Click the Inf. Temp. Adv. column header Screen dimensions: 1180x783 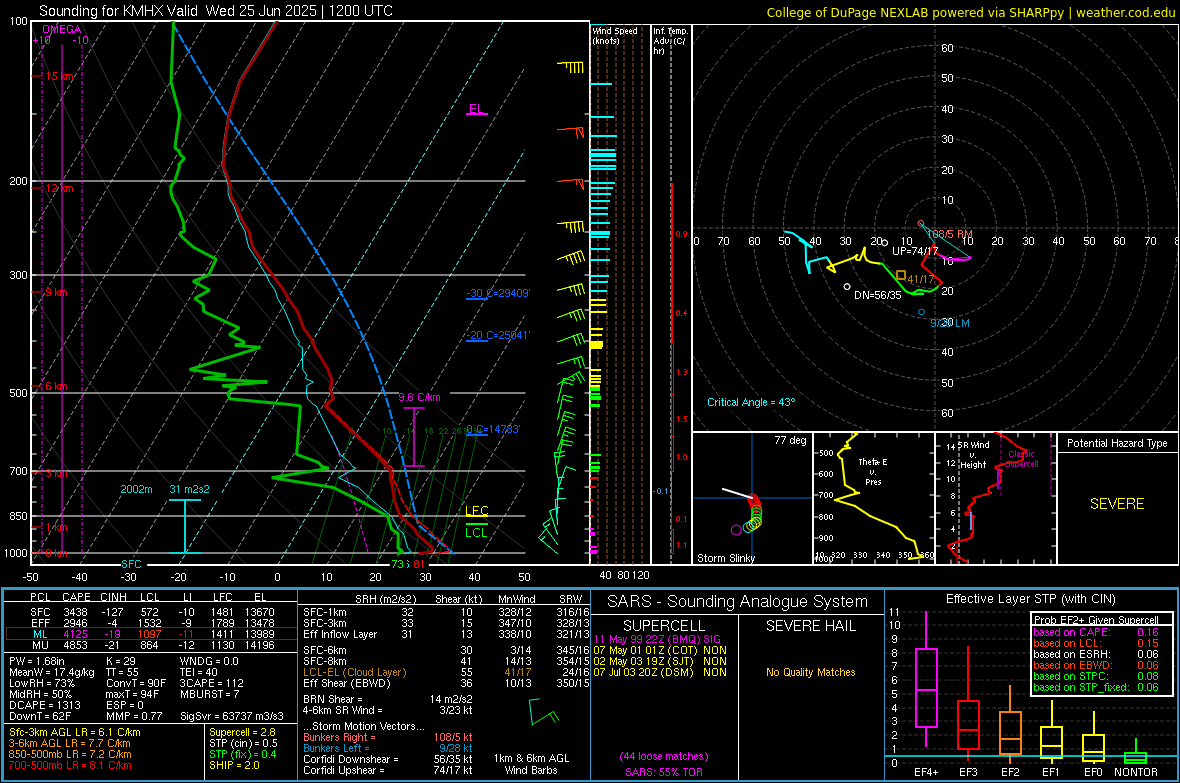pos(670,41)
